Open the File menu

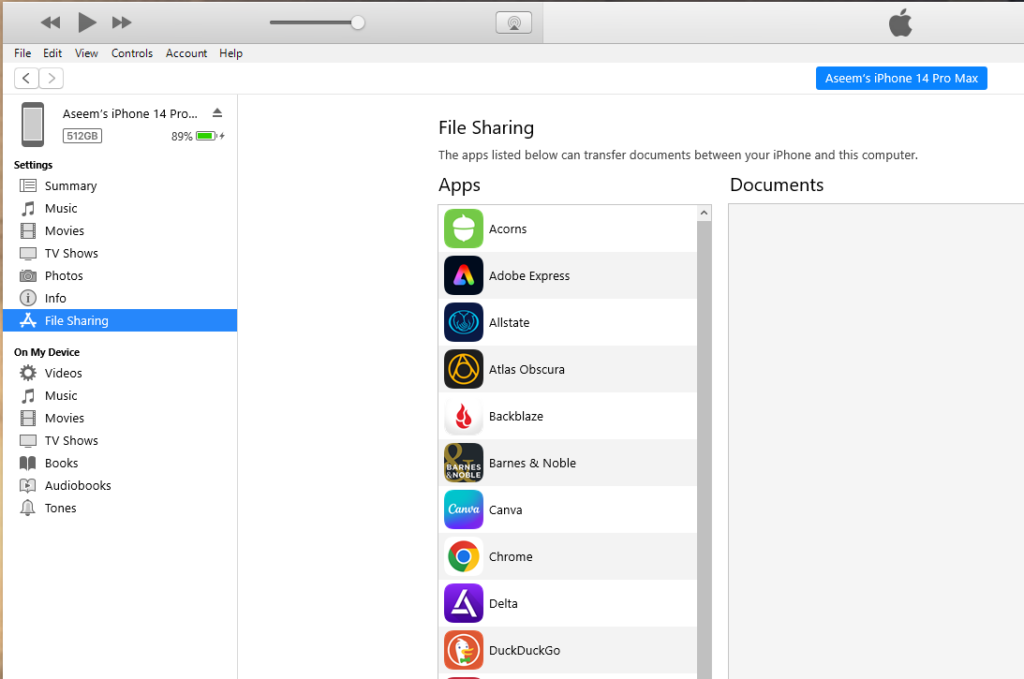tap(23, 54)
